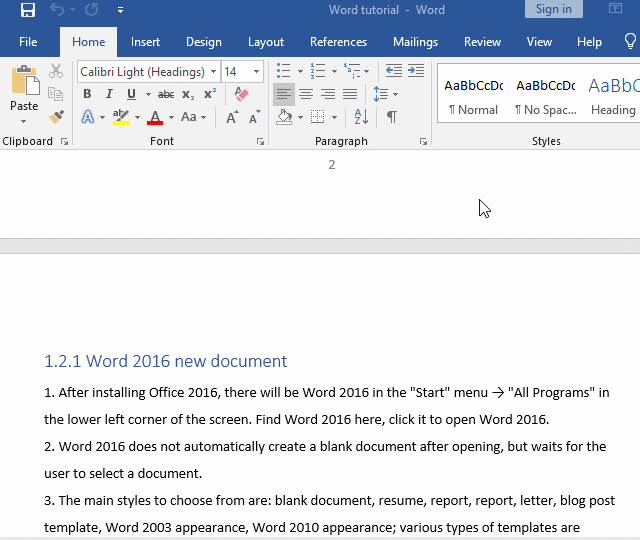The height and width of the screenshot is (540, 640).
Task: Open Customize Quick Access Toolbar menu
Action: pyautogui.click(x=120, y=10)
